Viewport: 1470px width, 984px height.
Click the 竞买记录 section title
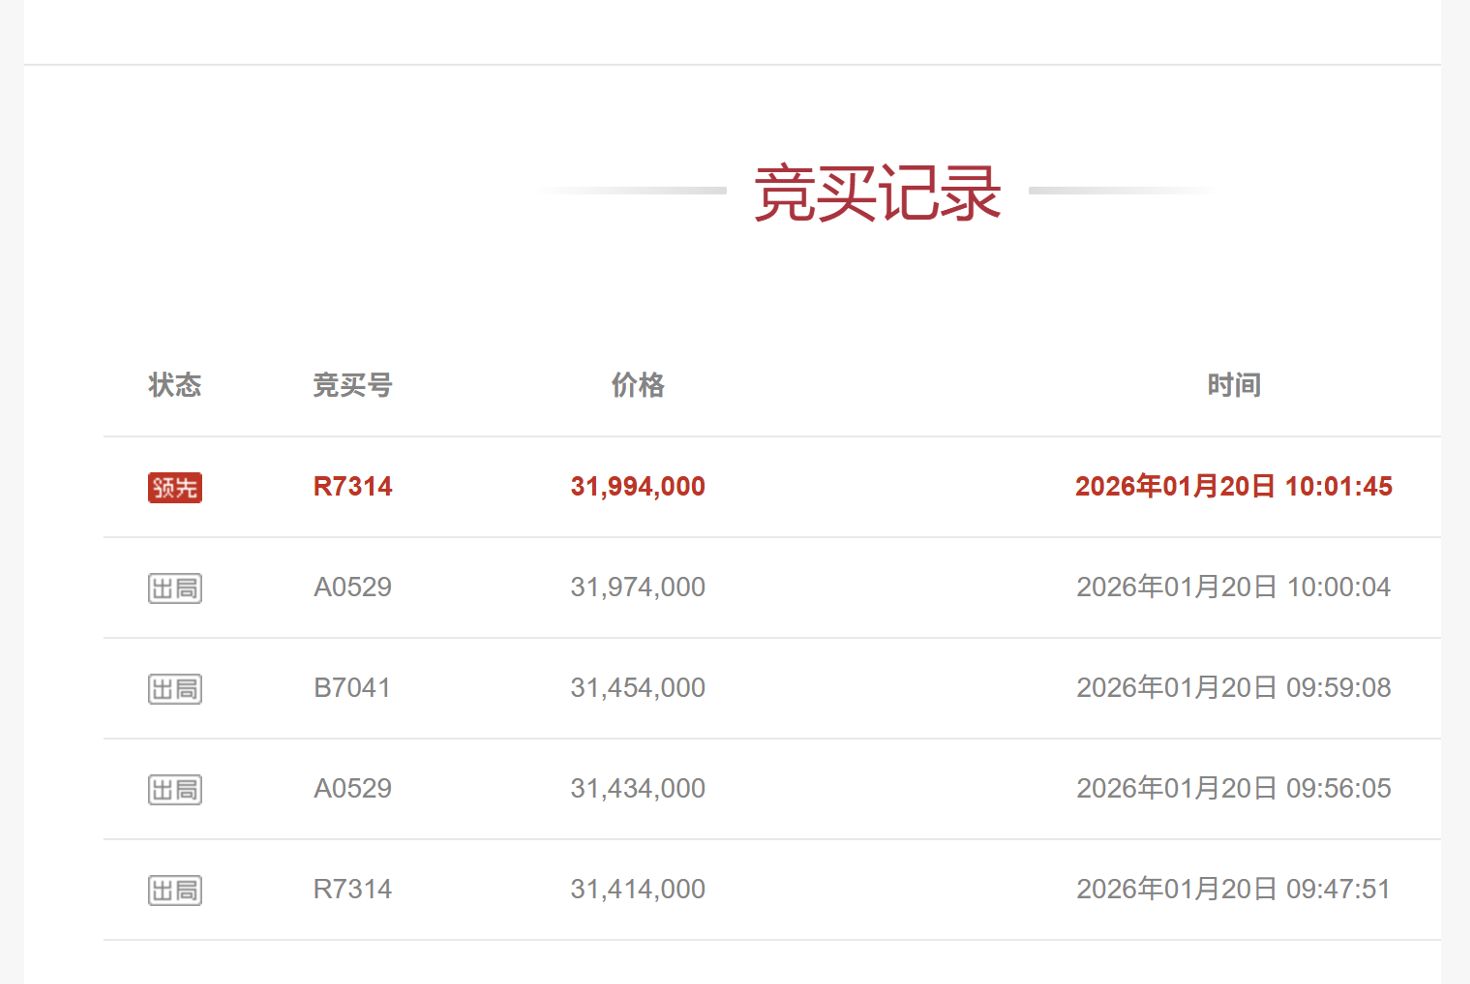[x=877, y=193]
